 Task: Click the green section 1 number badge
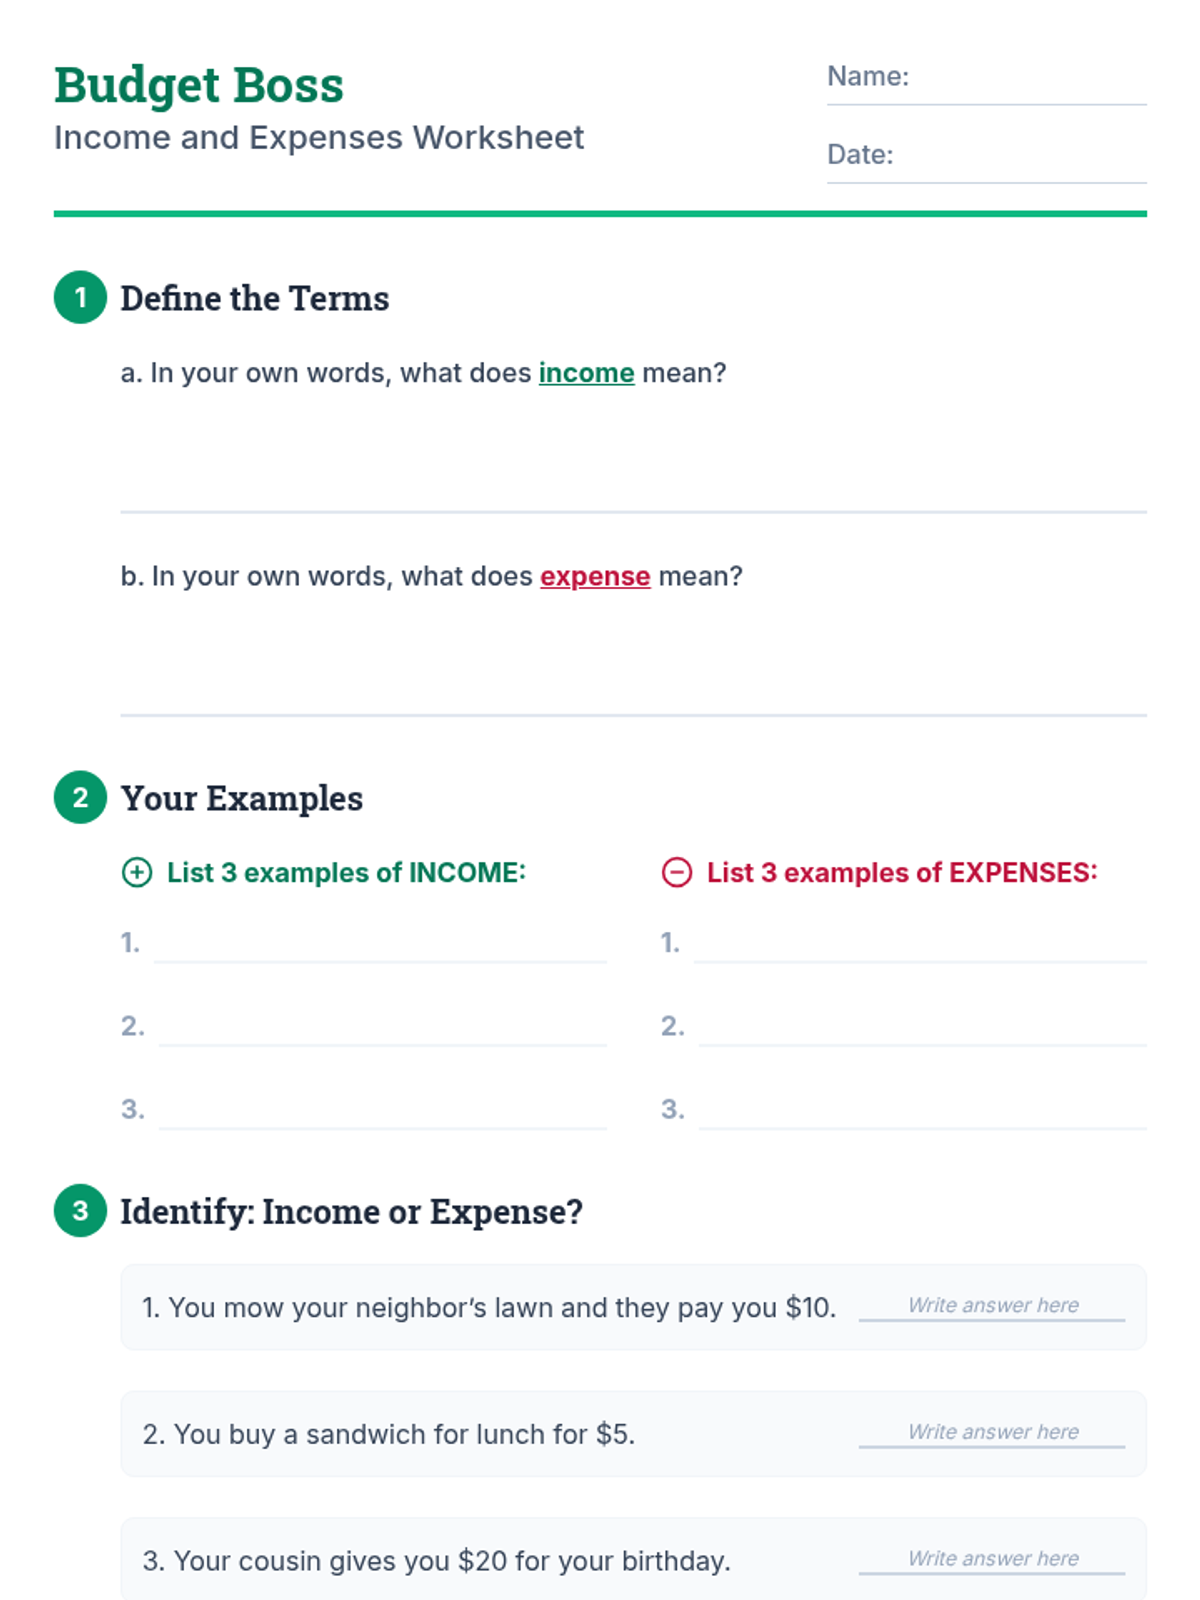point(80,297)
